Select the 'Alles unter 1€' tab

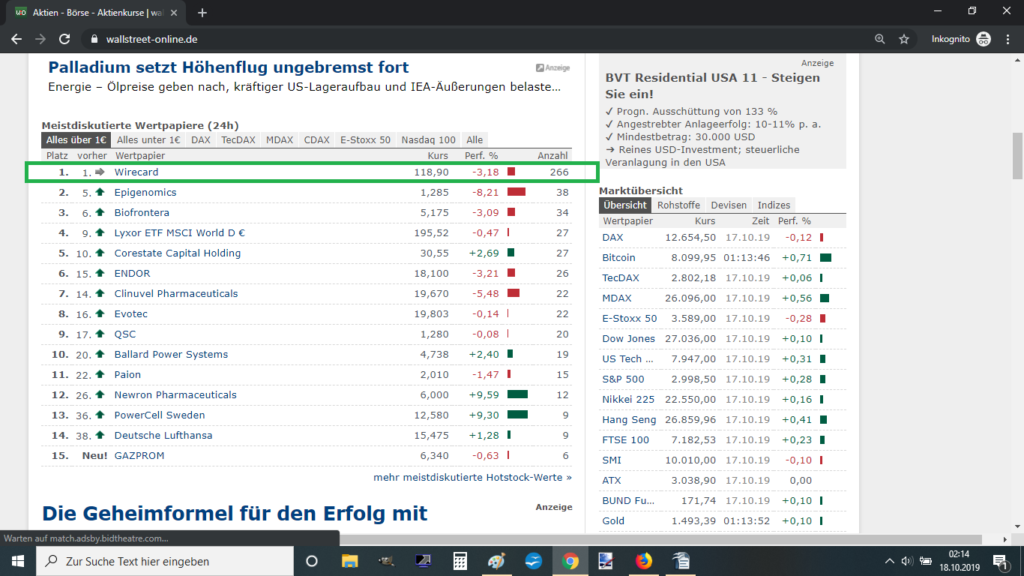148,140
